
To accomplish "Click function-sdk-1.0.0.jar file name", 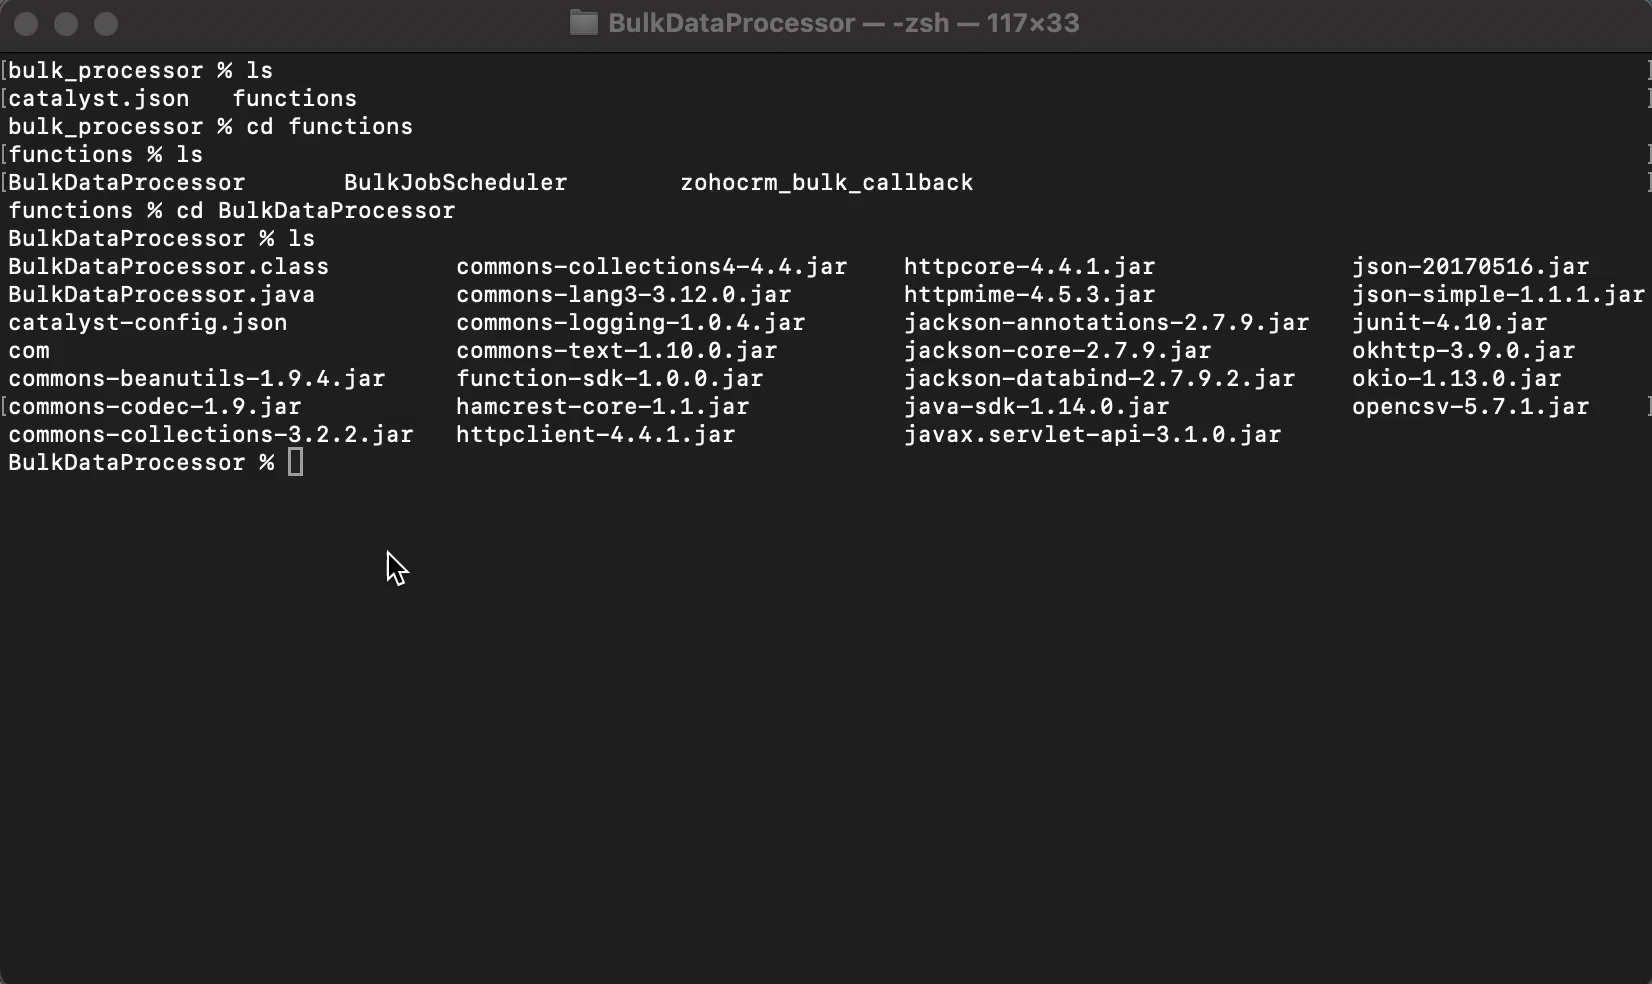I will tap(609, 379).
